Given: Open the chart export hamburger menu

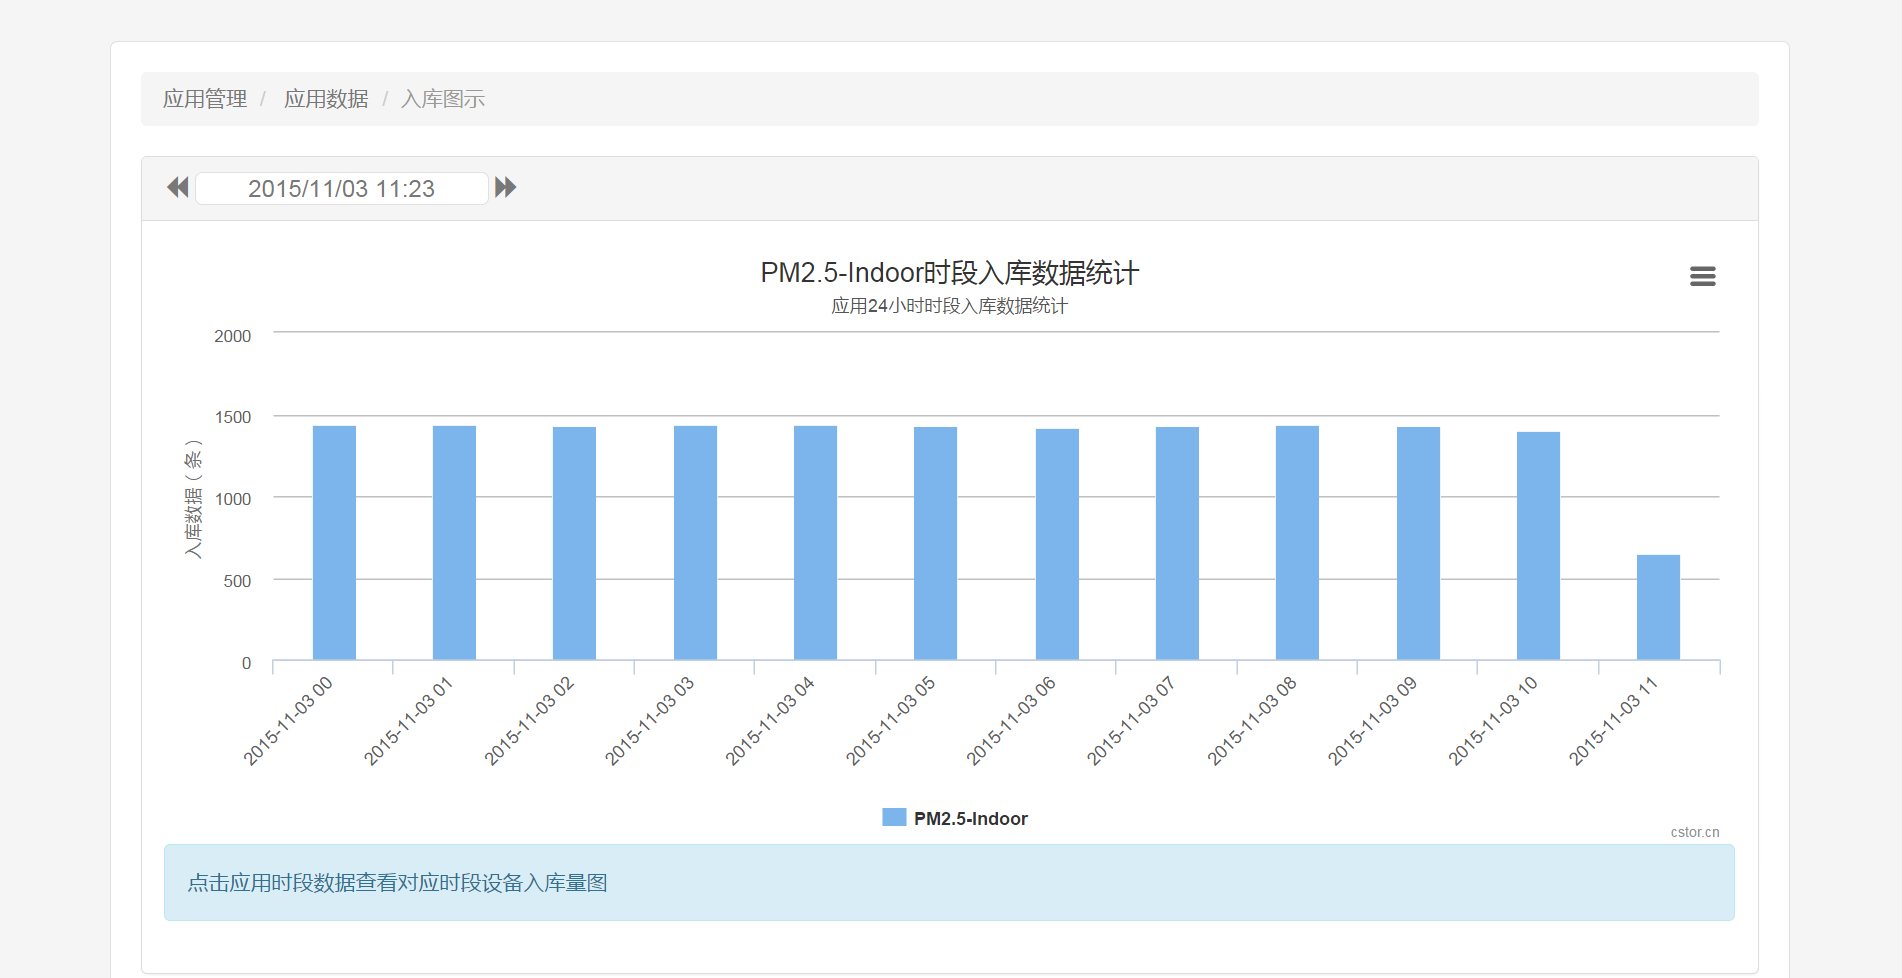Looking at the screenshot, I should [1702, 277].
